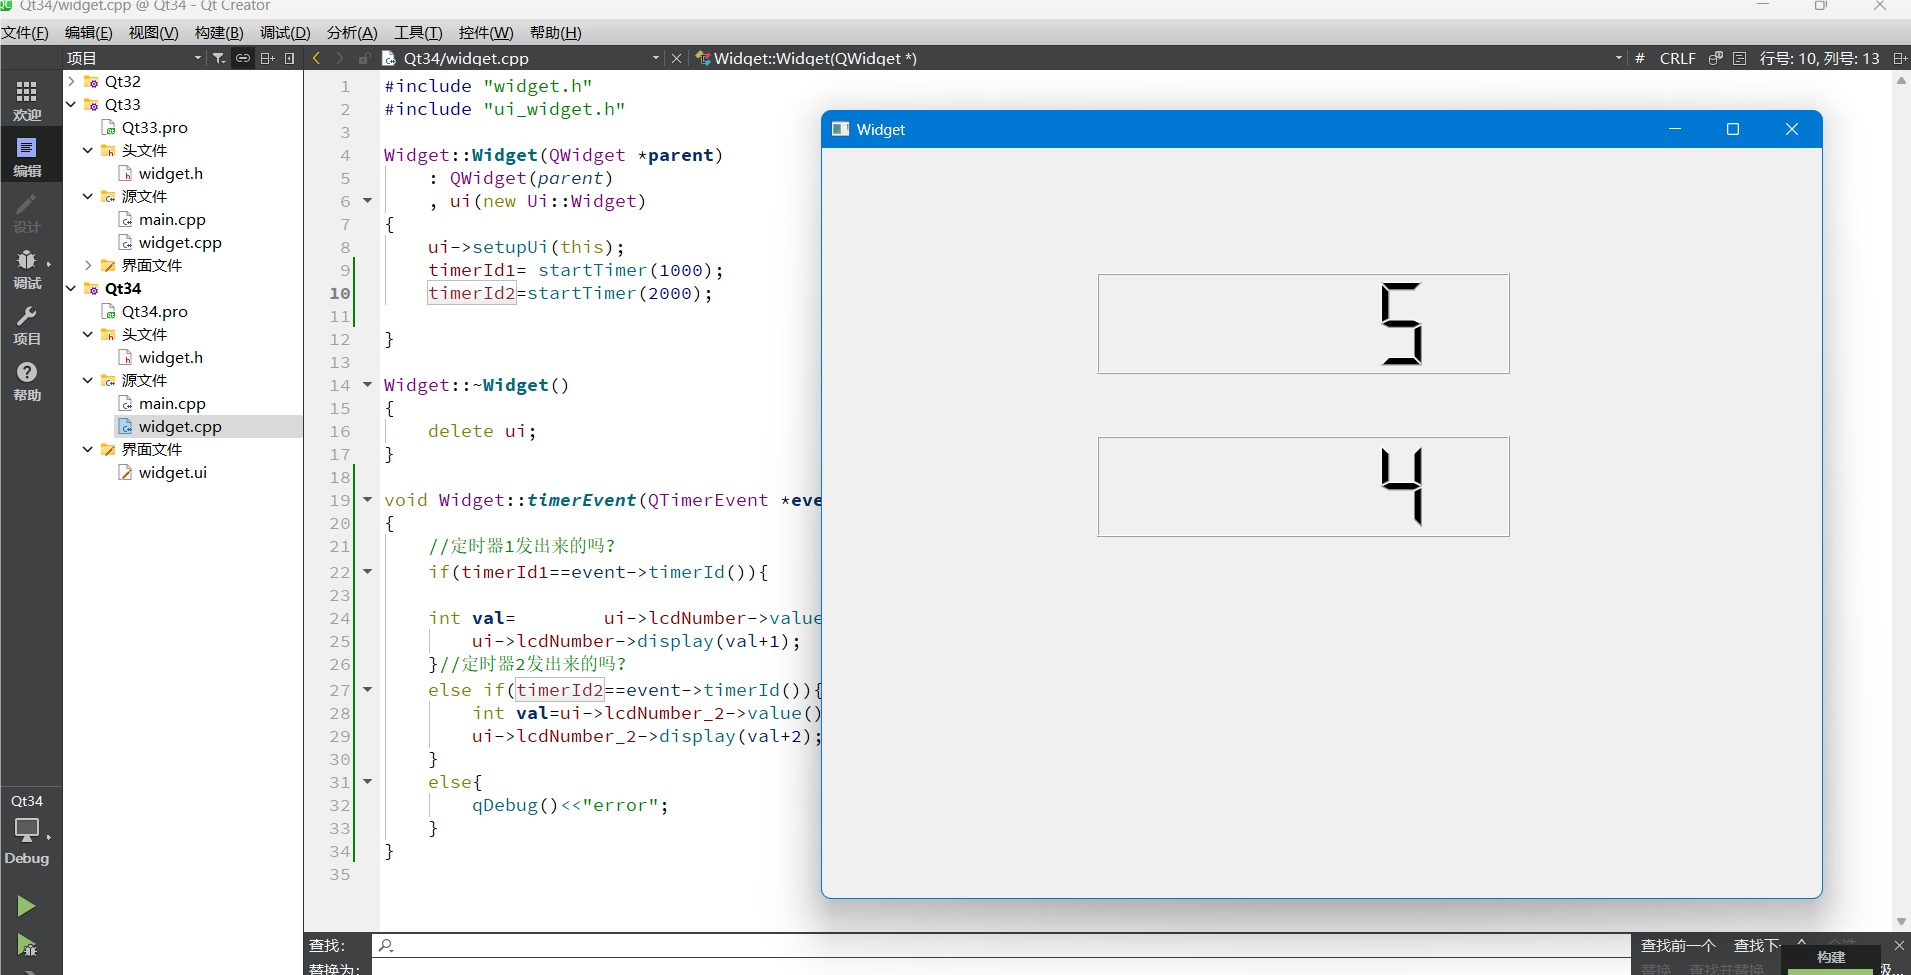Click the Start Debugging run button
1911x975 pixels.
tap(26, 945)
